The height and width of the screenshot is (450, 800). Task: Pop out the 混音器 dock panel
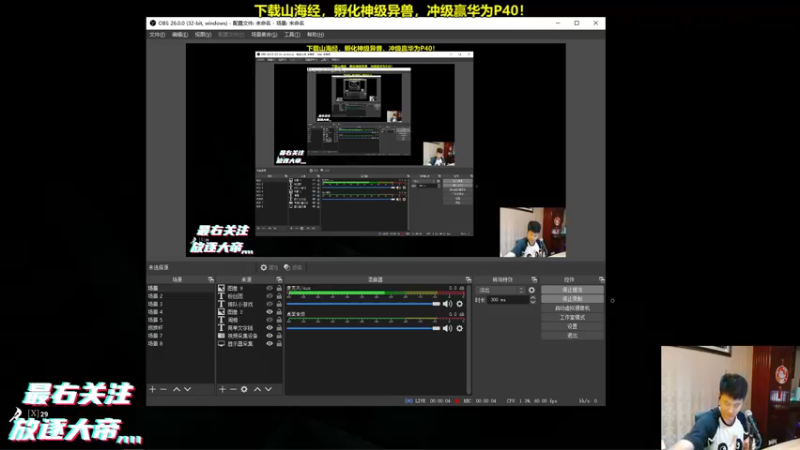click(468, 280)
